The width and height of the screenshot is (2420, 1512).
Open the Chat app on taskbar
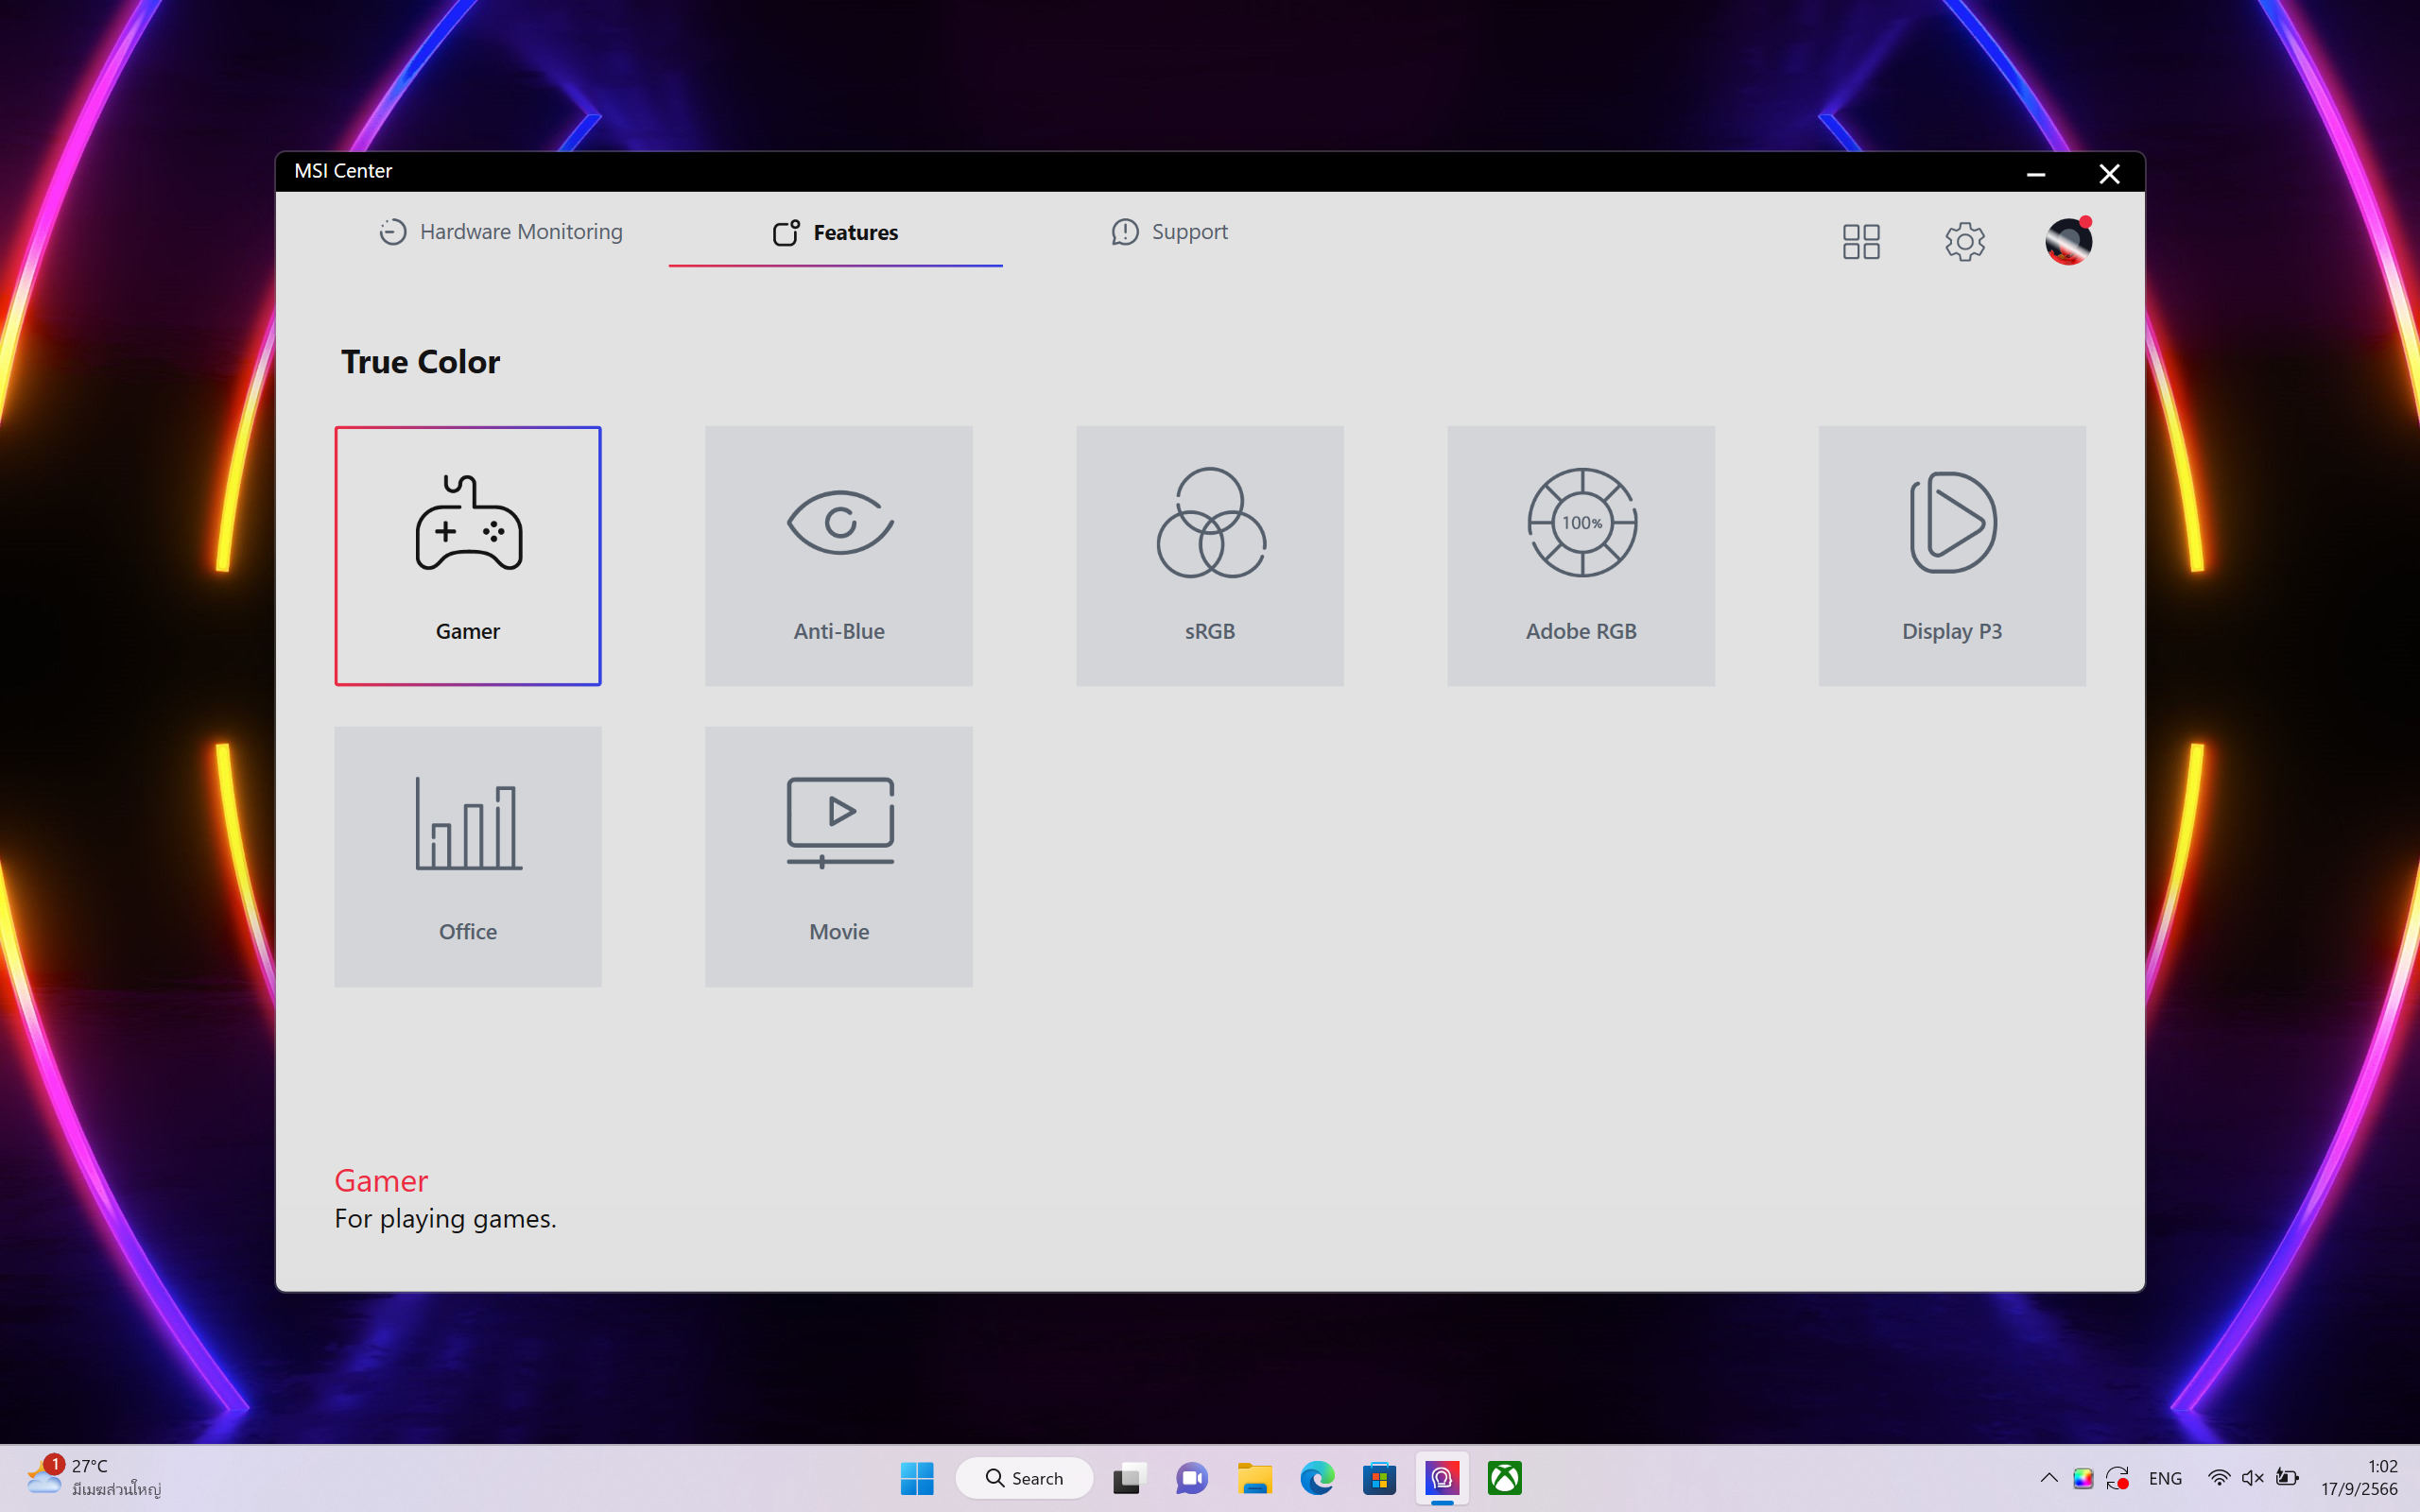click(1191, 1478)
